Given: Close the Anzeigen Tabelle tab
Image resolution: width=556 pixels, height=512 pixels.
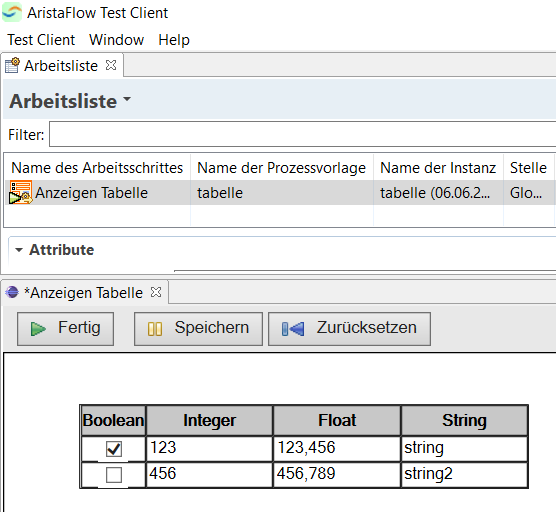Looking at the screenshot, I should pos(156,292).
